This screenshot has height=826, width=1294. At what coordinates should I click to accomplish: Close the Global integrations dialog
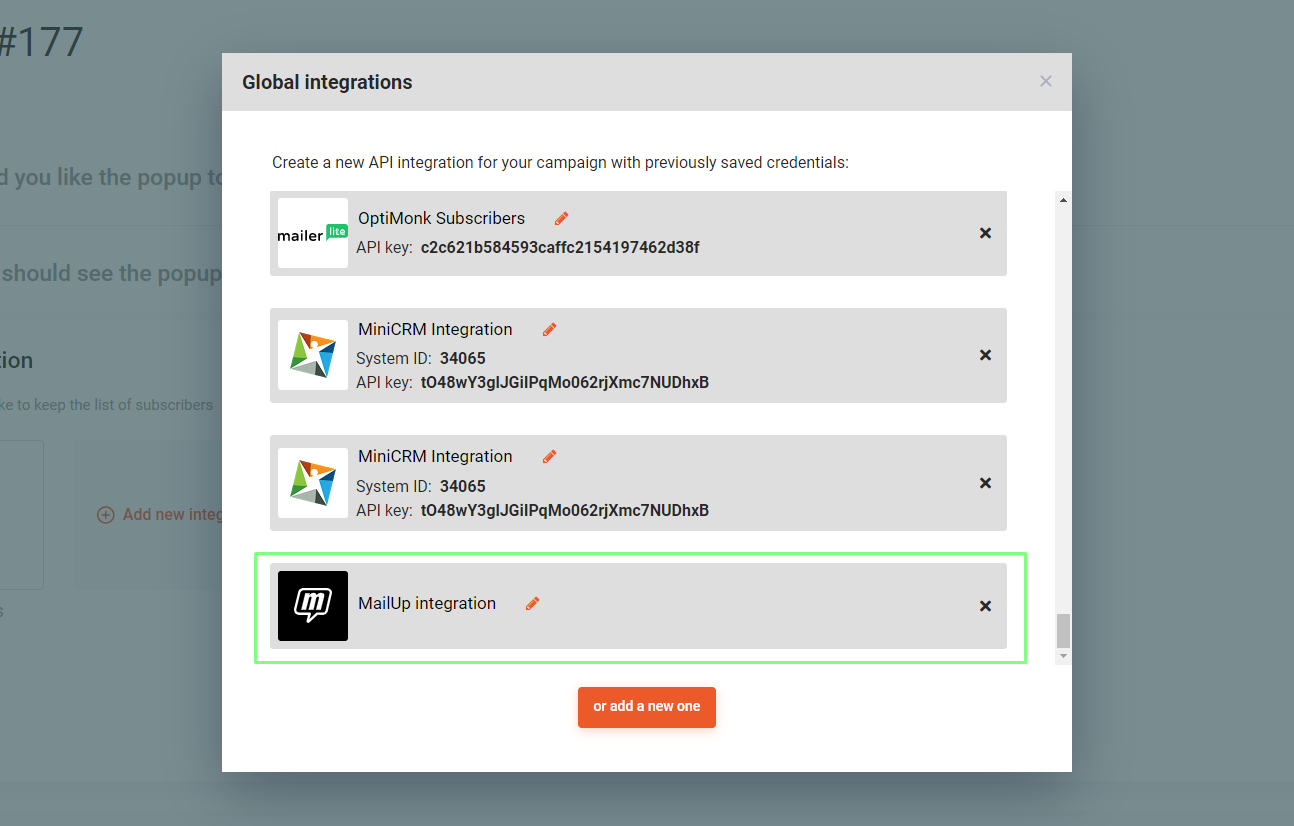point(1046,81)
